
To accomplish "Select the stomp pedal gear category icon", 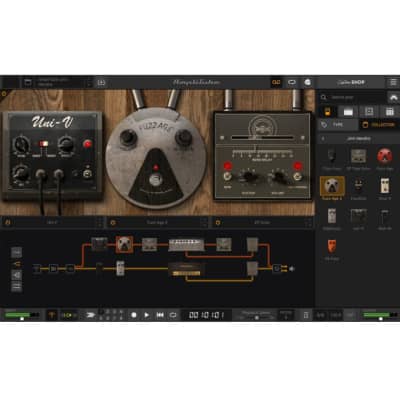I will pyautogui.click(x=327, y=112).
